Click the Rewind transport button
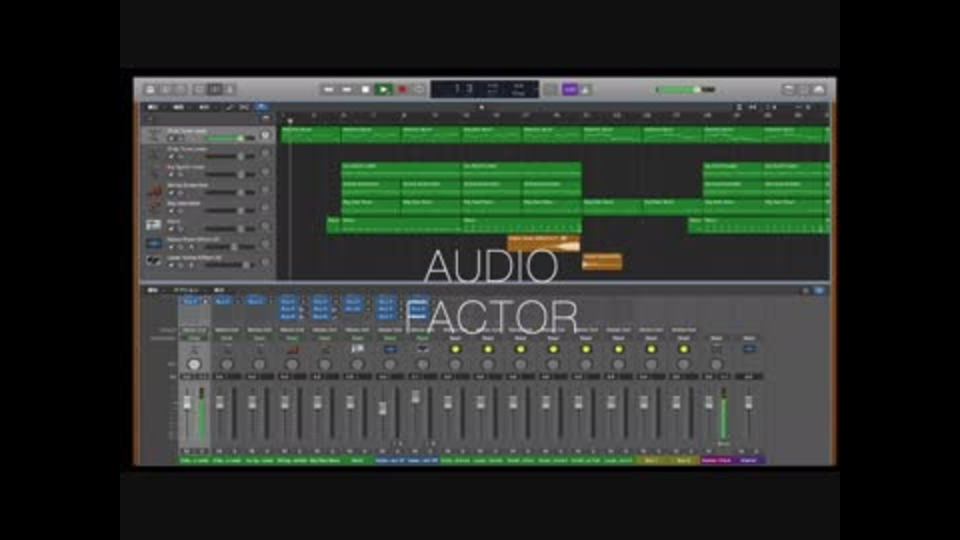960x540 pixels. tap(328, 89)
